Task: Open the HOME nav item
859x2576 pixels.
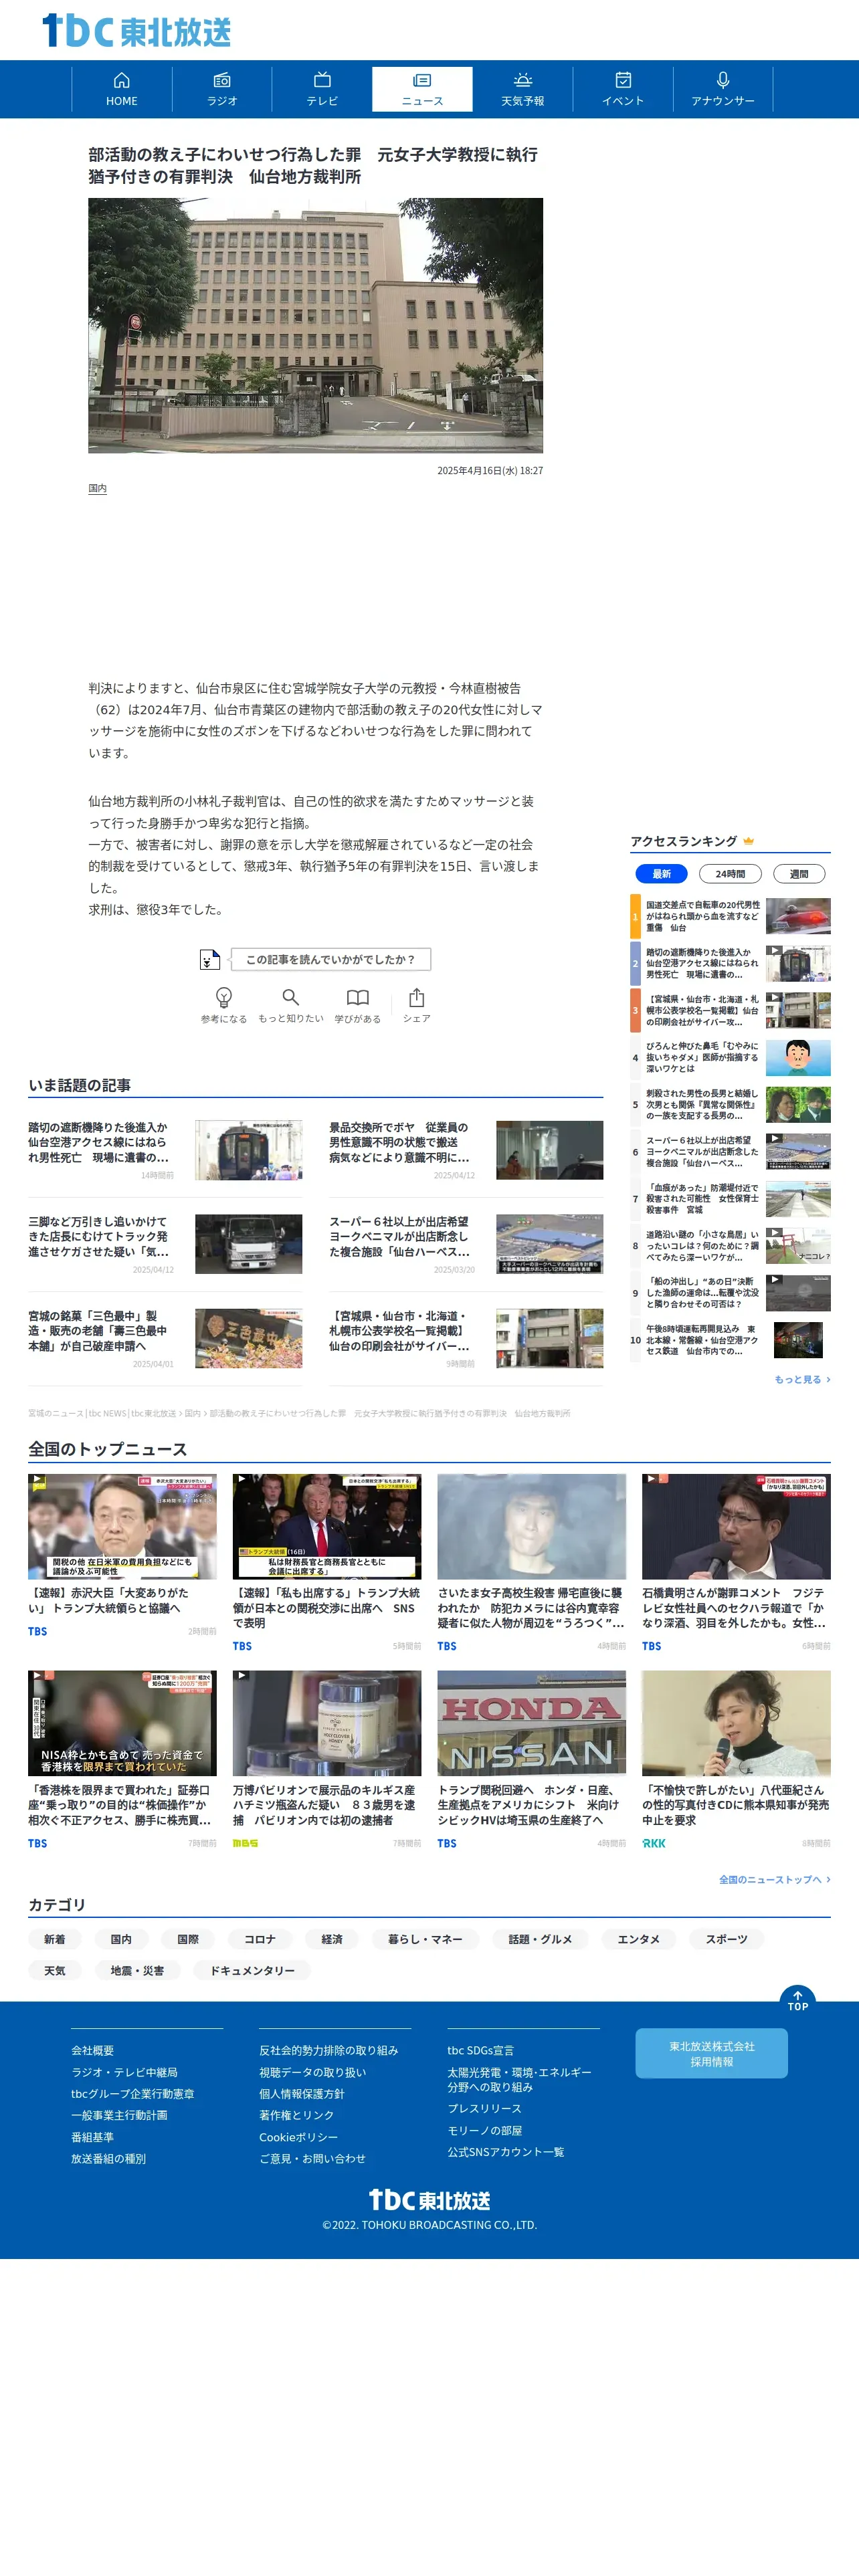Action: click(122, 89)
